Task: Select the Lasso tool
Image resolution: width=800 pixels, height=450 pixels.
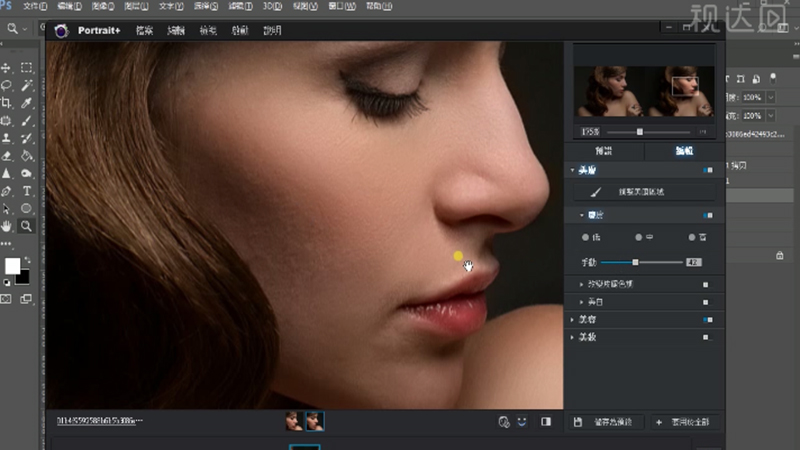Action: point(6,85)
